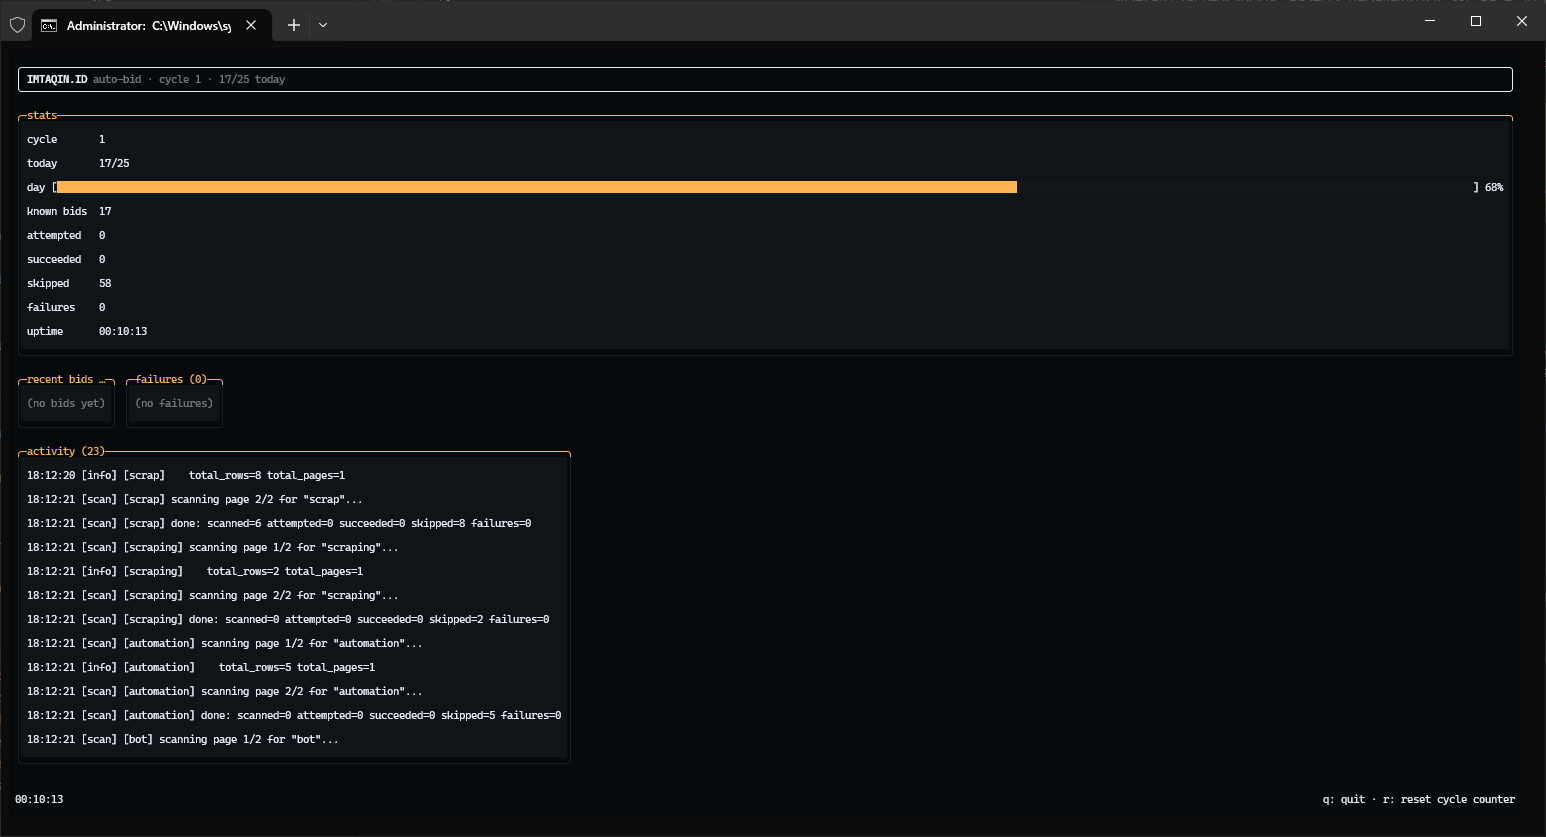Screen dimensions: 1546x837
Task: Click the "today 17/25" stats row
Action: 78,163
